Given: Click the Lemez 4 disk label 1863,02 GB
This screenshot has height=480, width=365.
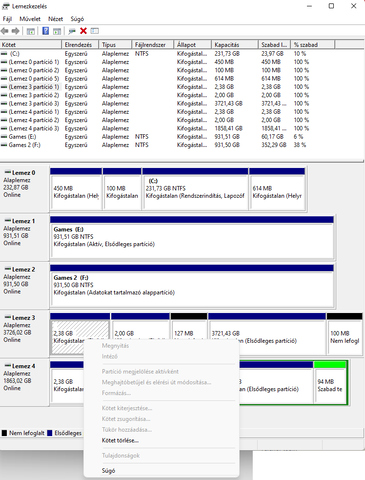Looking at the screenshot, I should point(17,381).
